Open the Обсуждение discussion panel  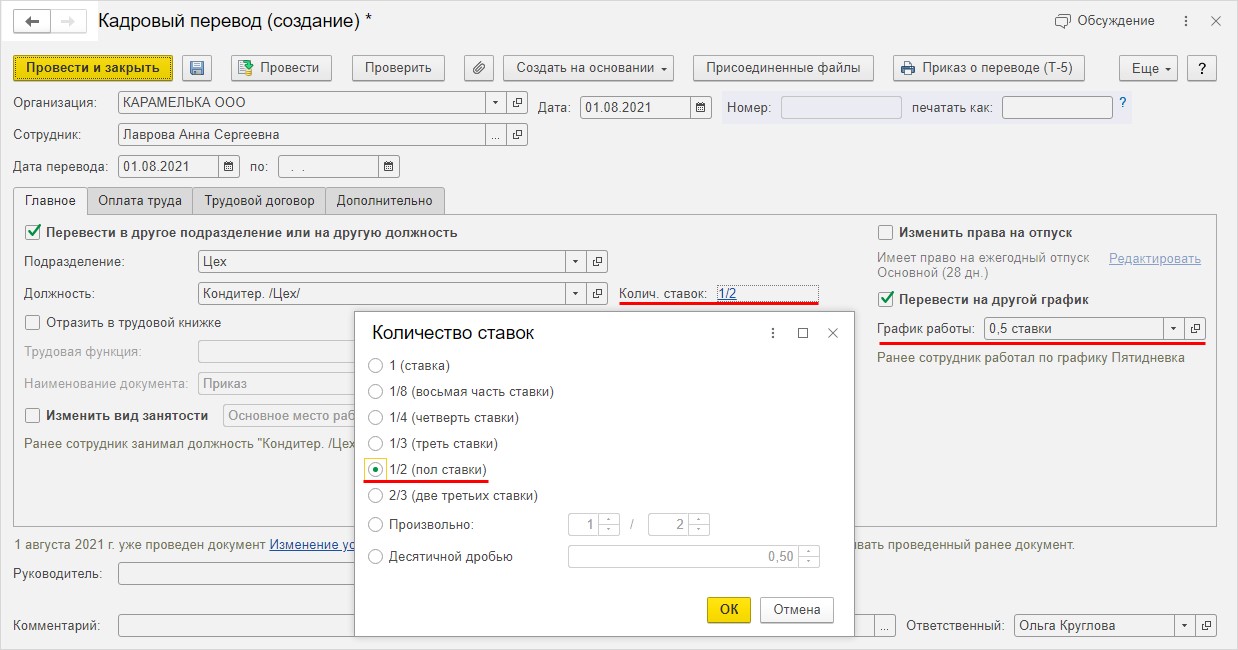[1105, 21]
